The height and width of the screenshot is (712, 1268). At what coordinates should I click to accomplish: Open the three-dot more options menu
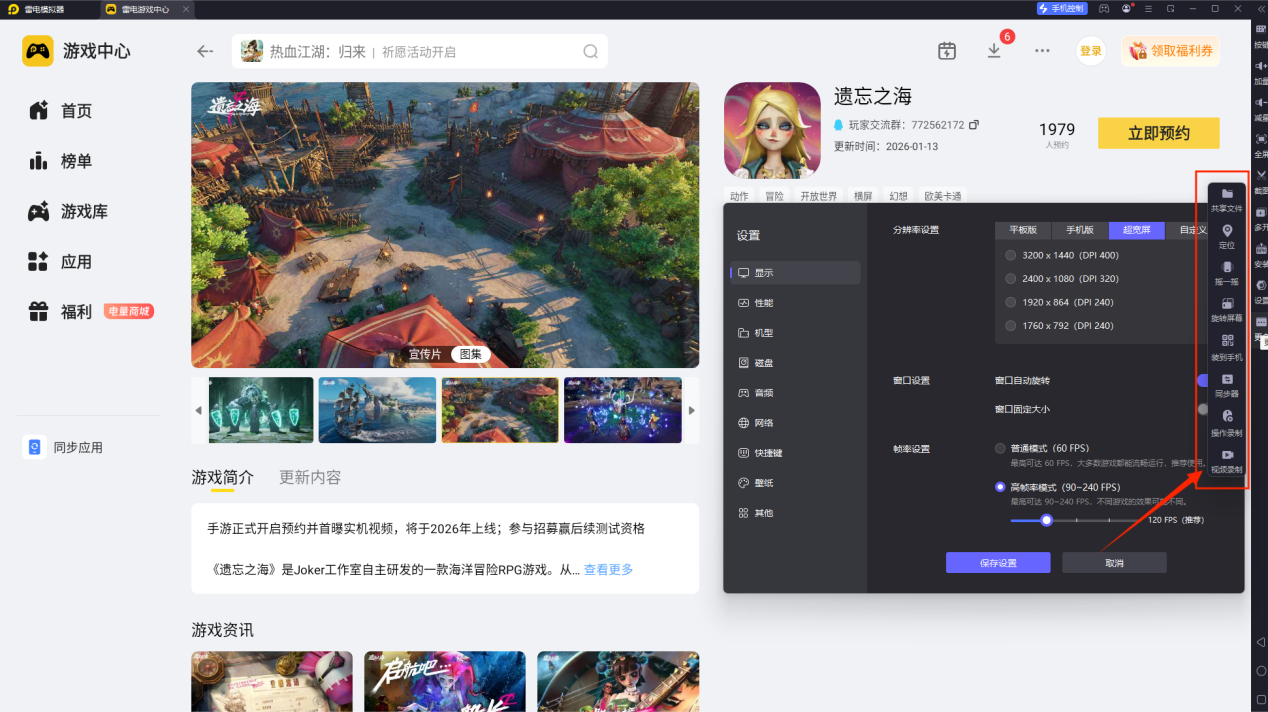pyautogui.click(x=1042, y=51)
